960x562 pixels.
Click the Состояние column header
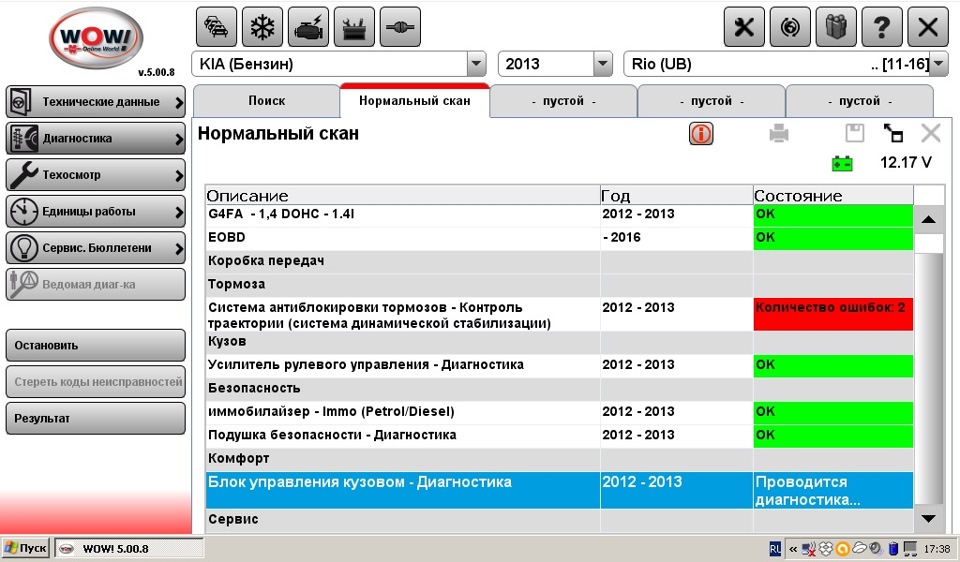coord(833,195)
